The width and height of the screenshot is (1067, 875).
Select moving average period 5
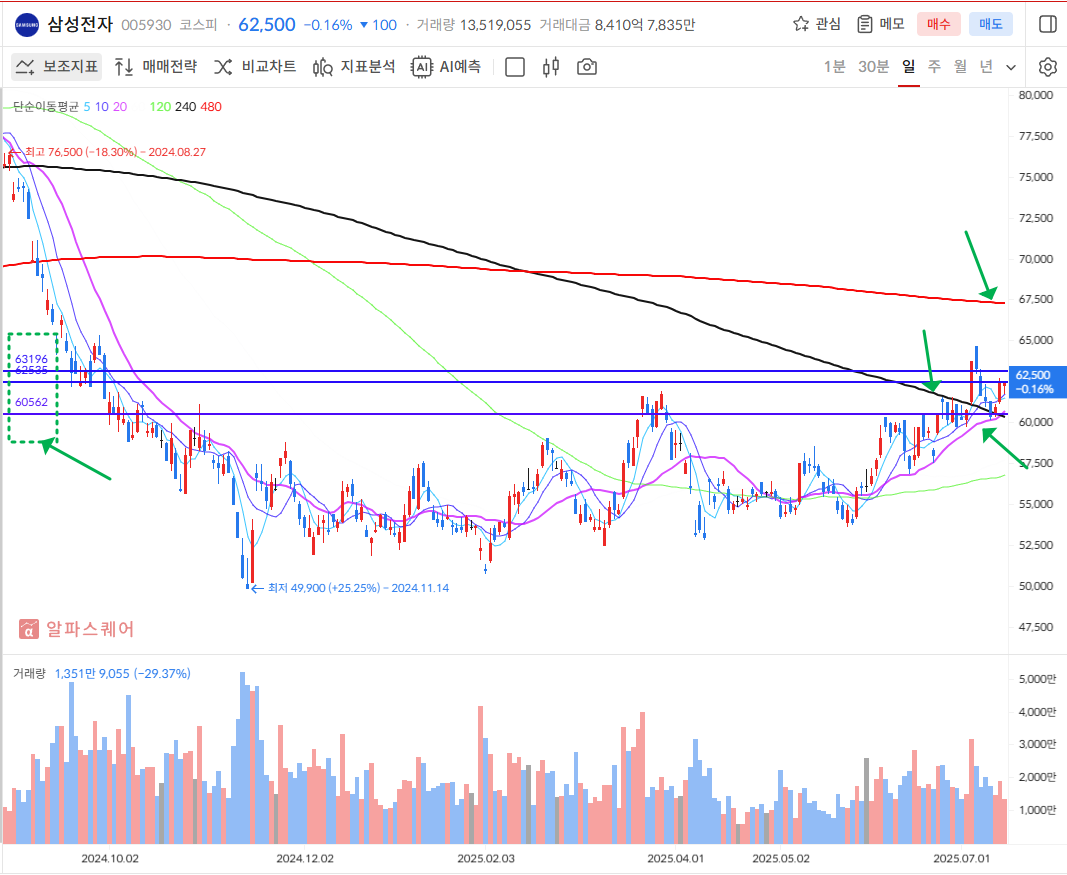pos(86,107)
